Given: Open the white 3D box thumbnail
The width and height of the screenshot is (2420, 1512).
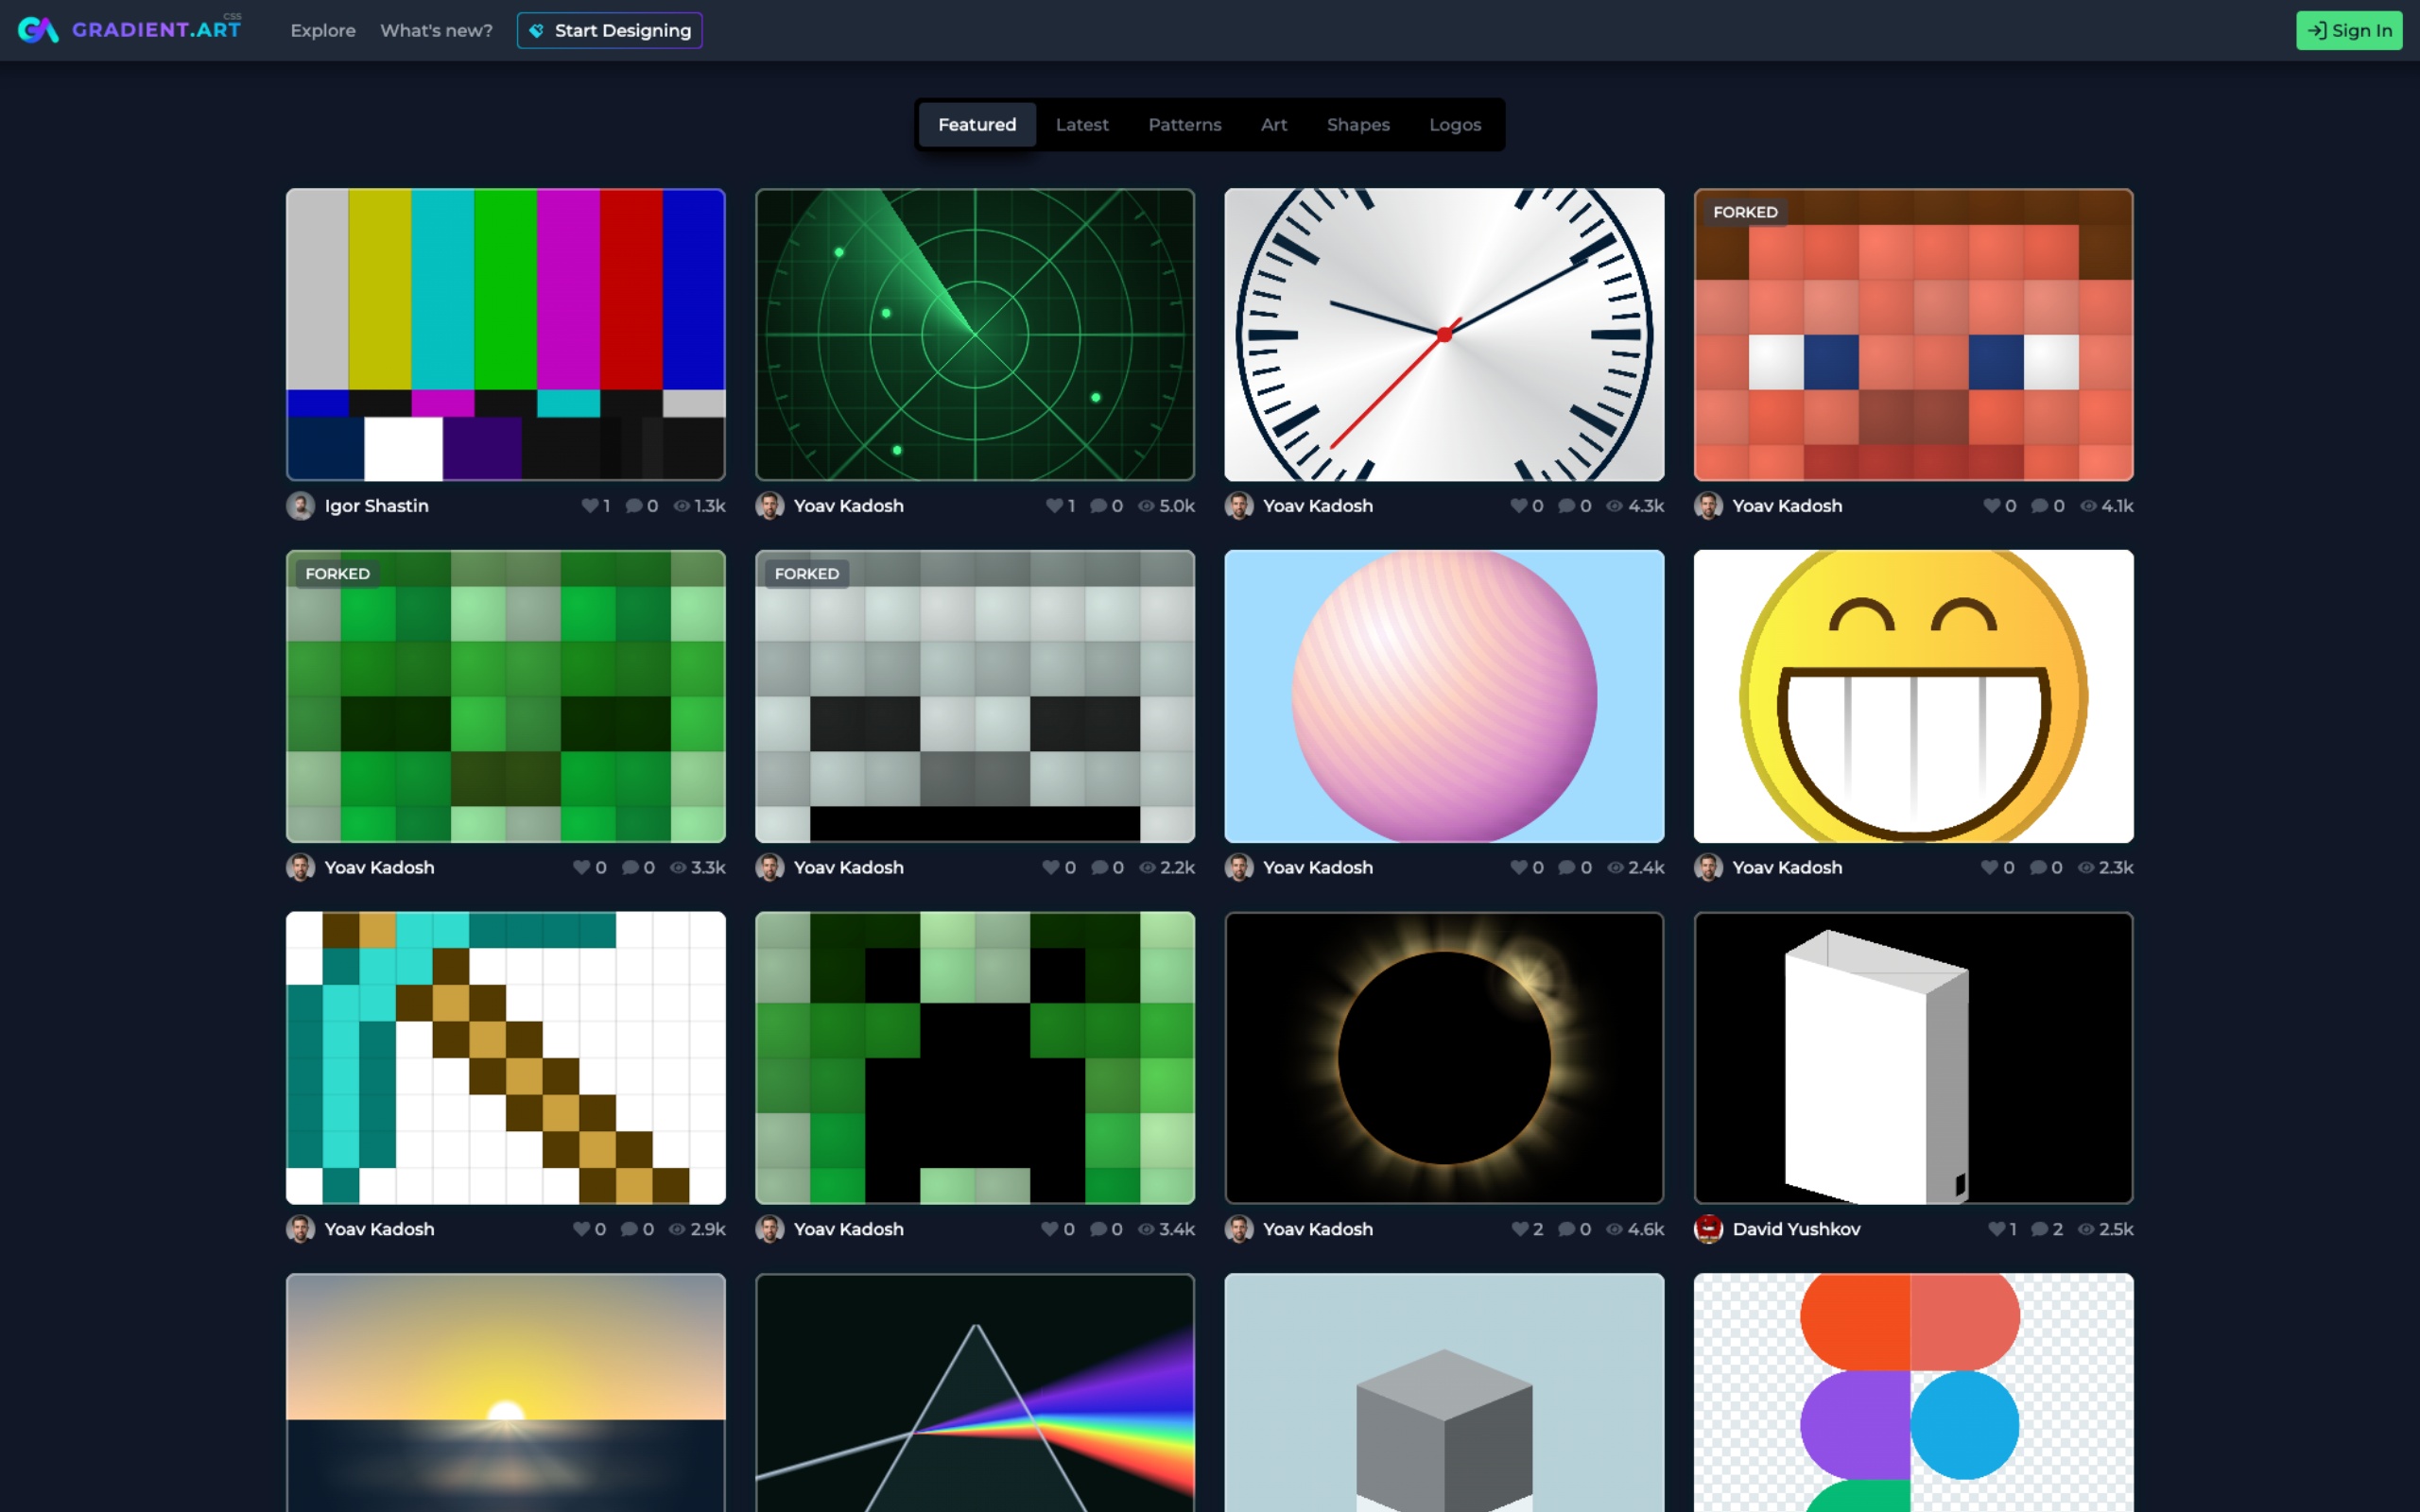Looking at the screenshot, I should click(x=1913, y=1057).
